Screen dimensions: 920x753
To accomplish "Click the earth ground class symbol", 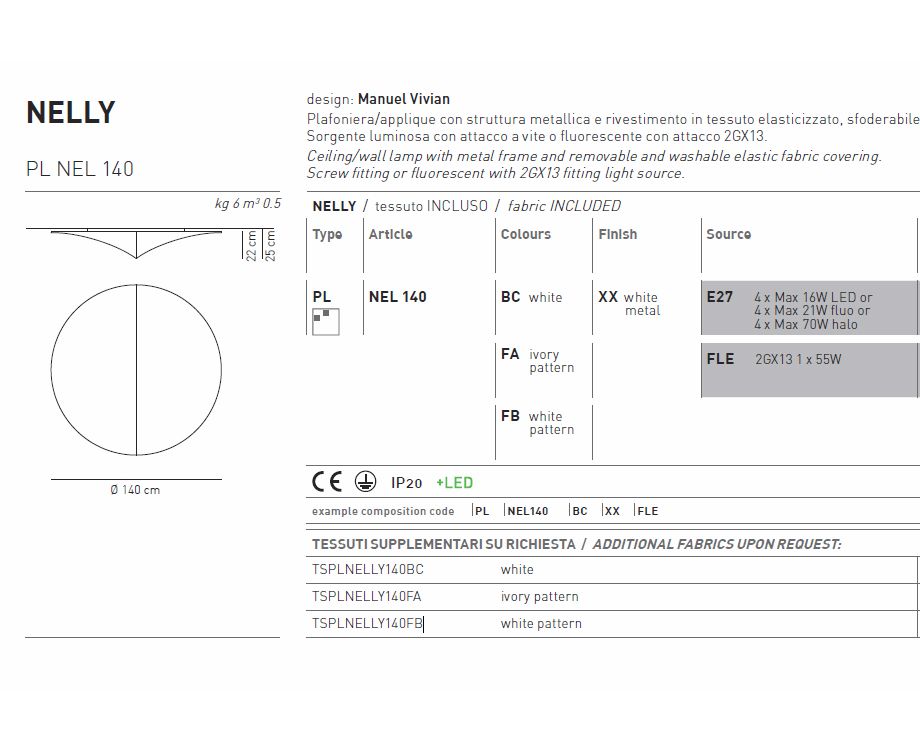I will 366,483.
